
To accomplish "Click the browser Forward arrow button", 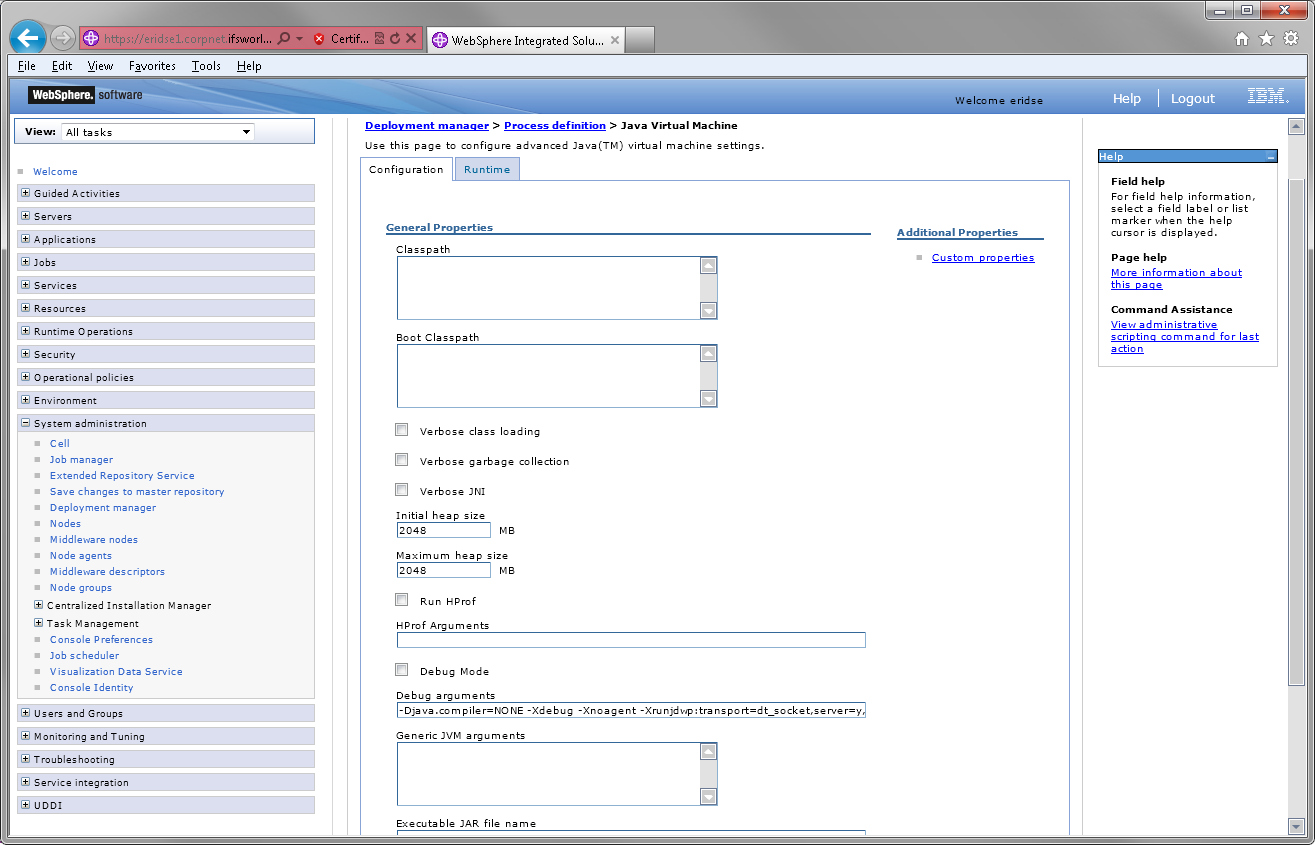I will coord(62,39).
